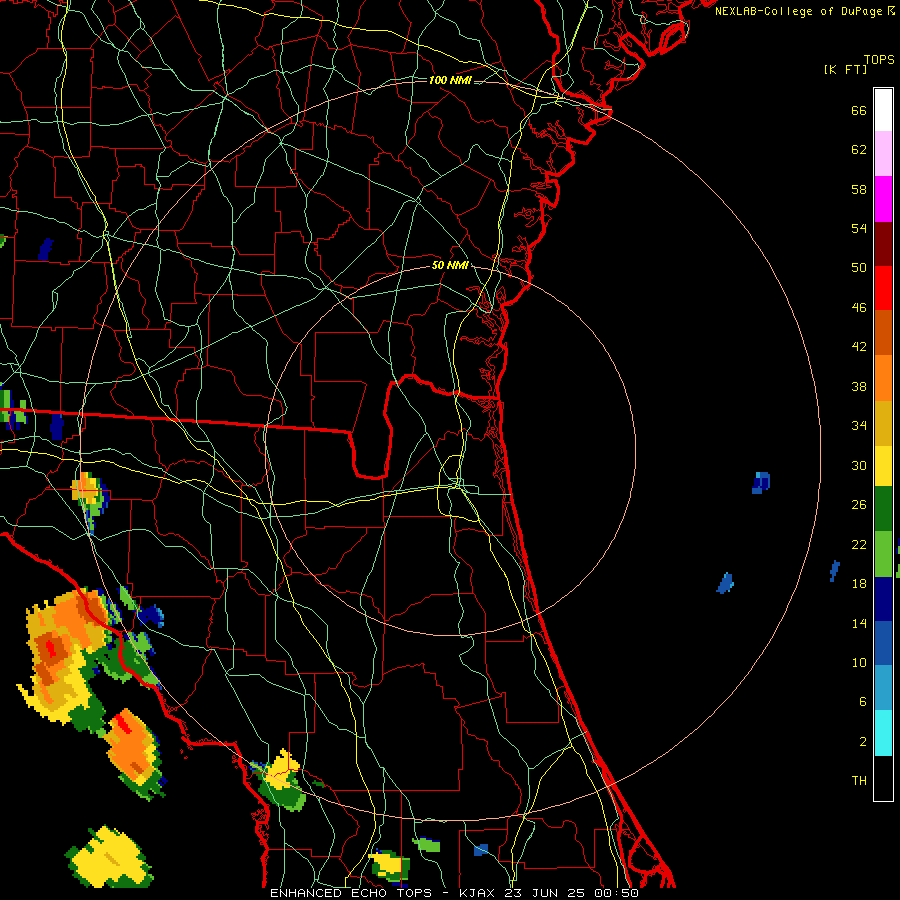Click the legend value 14
Screen dimensions: 900x900
859,623
